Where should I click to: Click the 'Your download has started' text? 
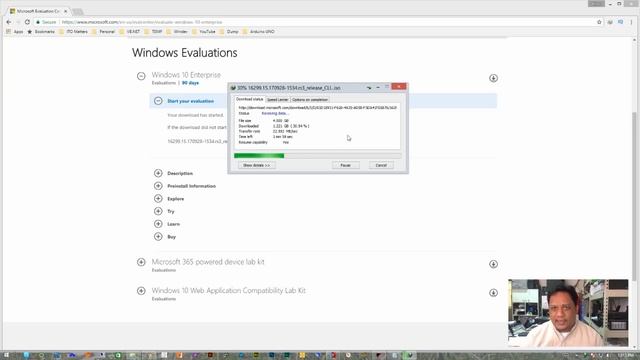196,115
